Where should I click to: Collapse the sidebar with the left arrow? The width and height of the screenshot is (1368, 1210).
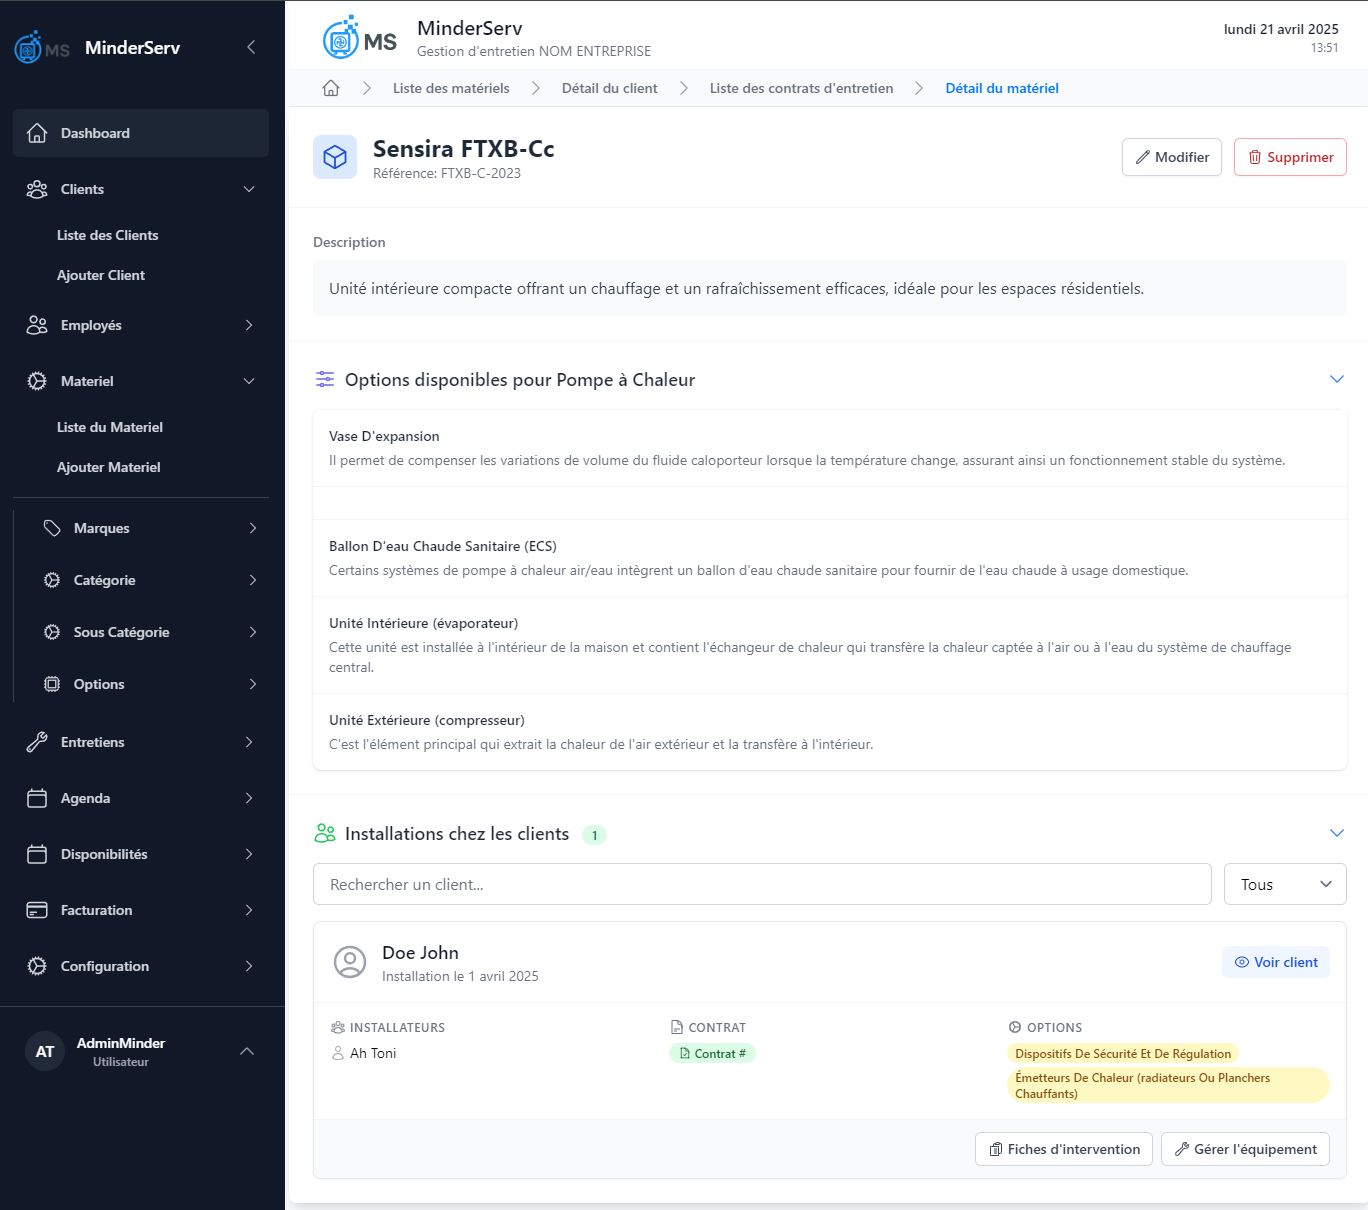pos(251,47)
